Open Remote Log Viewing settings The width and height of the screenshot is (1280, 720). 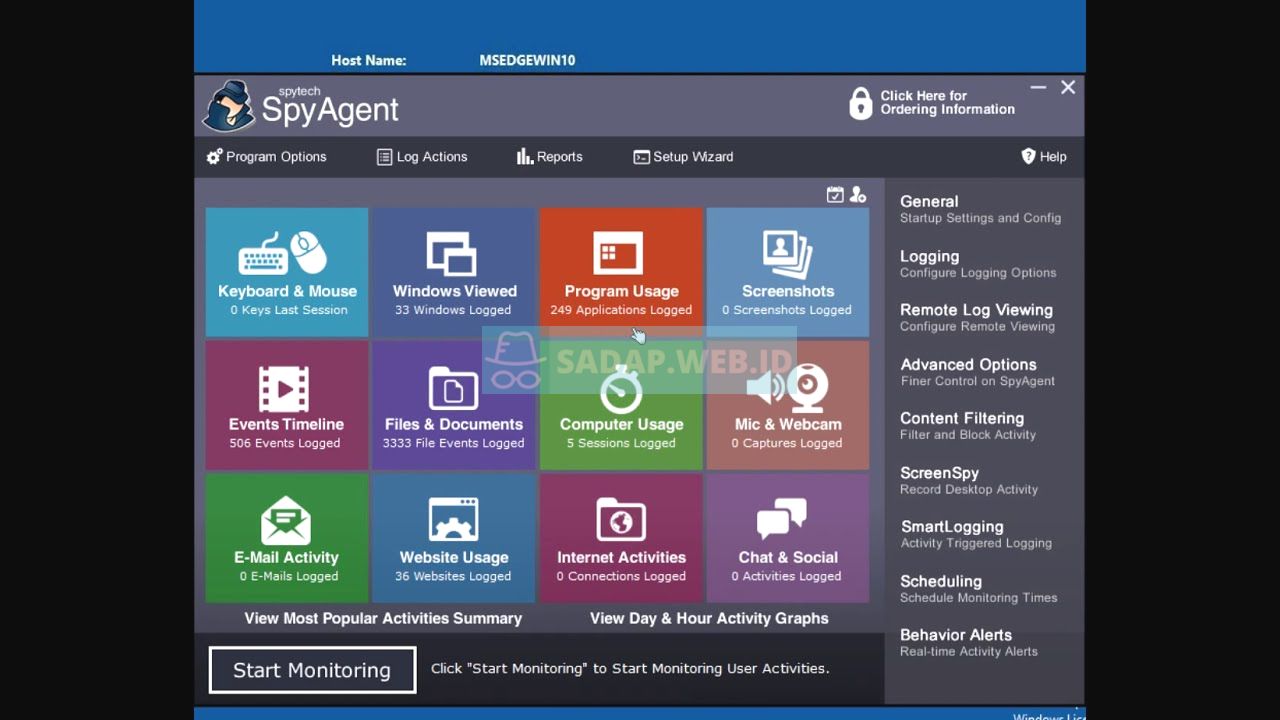pos(977,318)
